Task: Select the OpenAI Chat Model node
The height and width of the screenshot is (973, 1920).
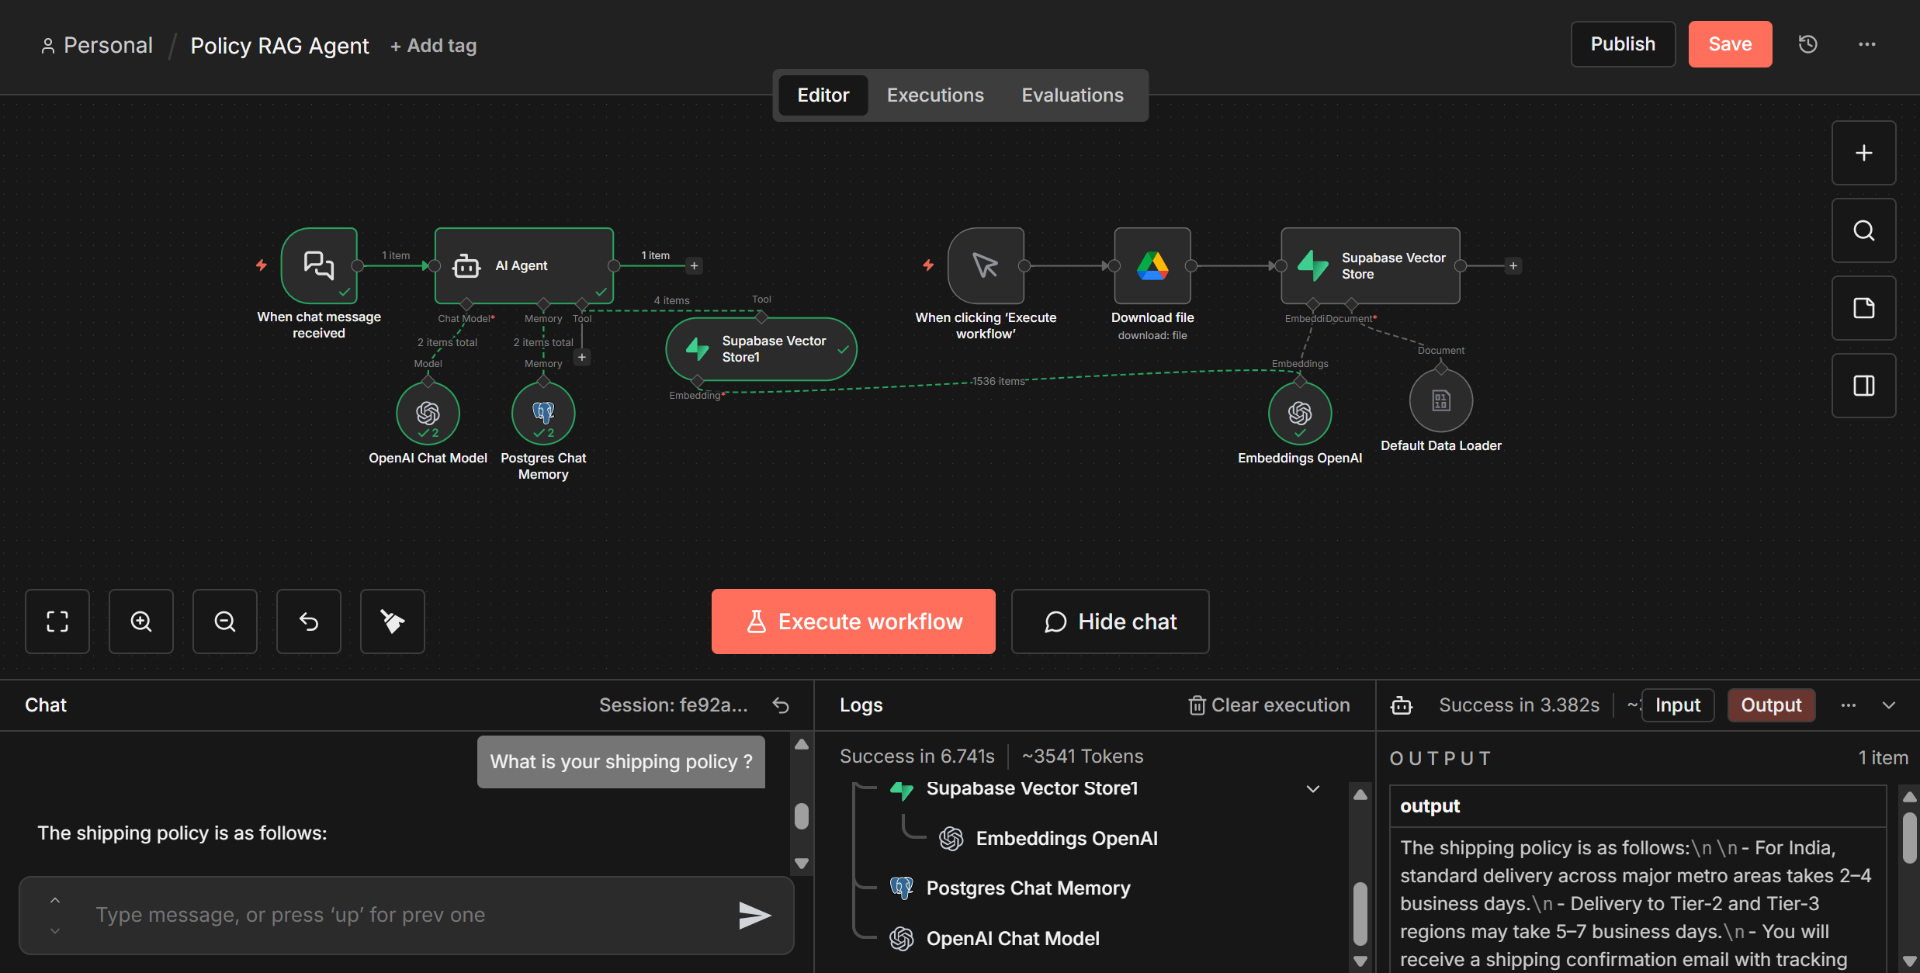Action: tap(428, 413)
